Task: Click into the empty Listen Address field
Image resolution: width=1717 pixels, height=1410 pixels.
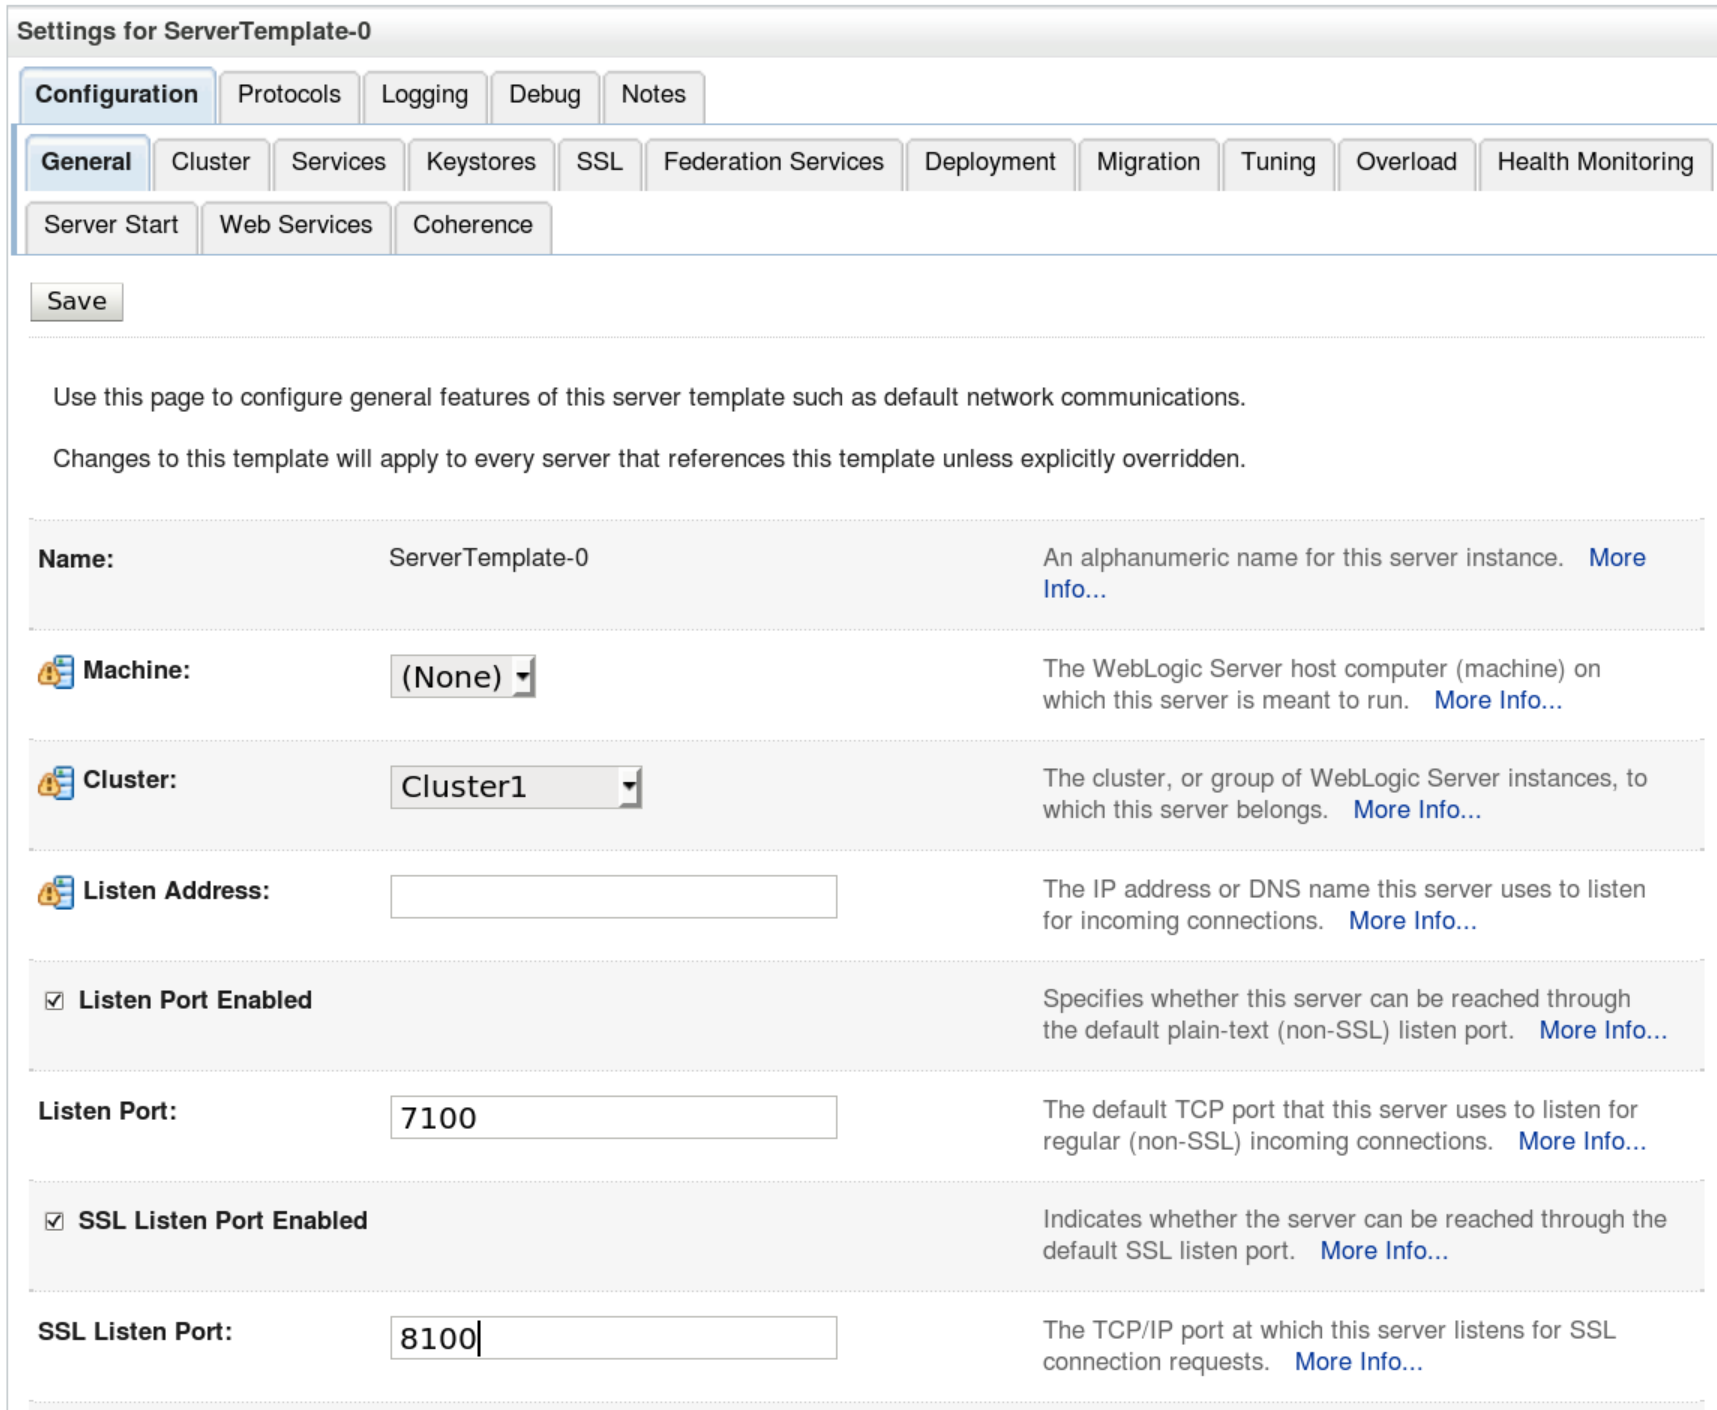Action: (613, 897)
